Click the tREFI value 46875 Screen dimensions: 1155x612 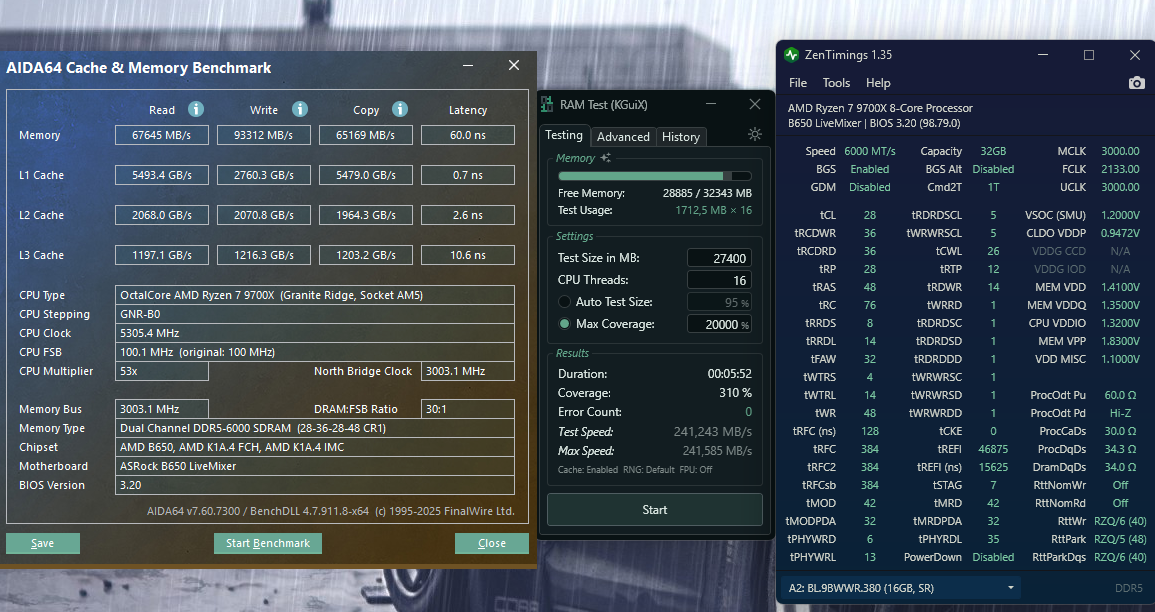pyautogui.click(x=993, y=449)
